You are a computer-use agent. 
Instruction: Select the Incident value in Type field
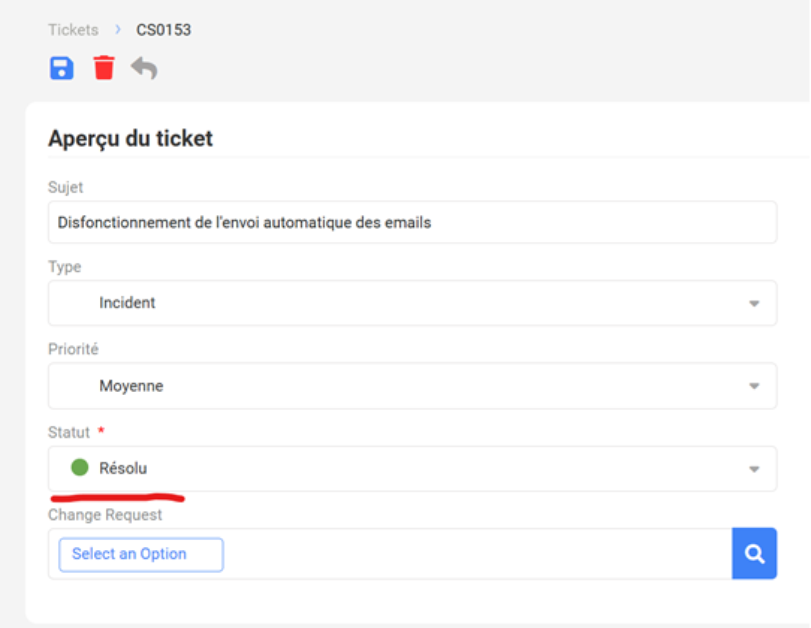click(127, 302)
